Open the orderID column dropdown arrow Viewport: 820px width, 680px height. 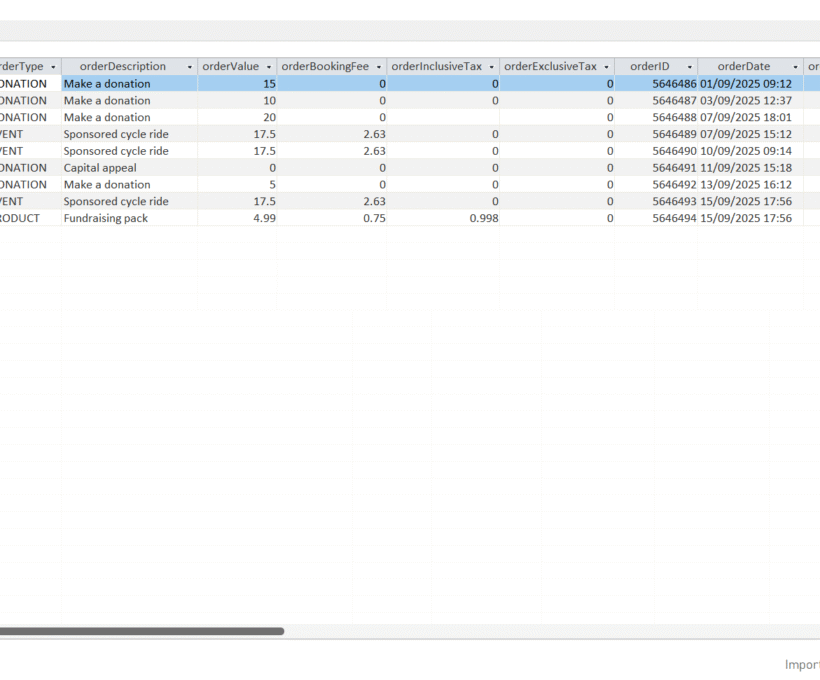click(690, 67)
